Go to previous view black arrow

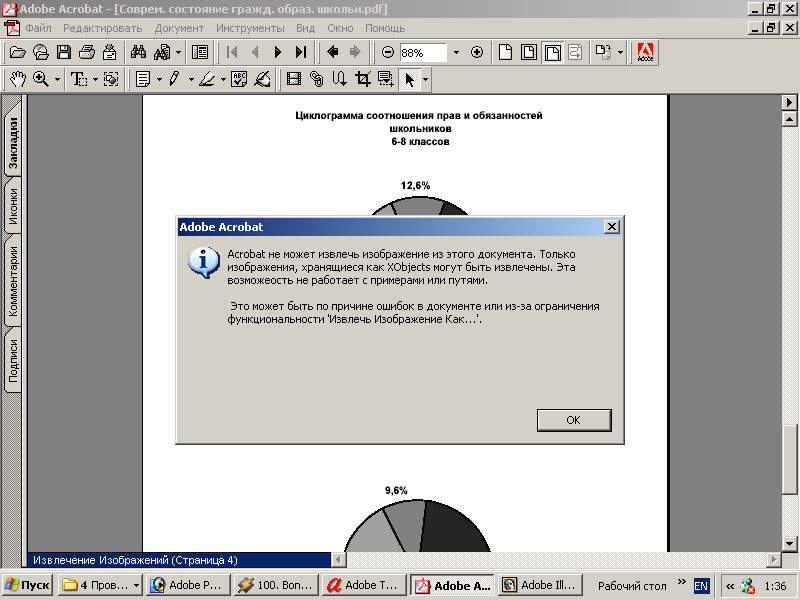tap(333, 52)
